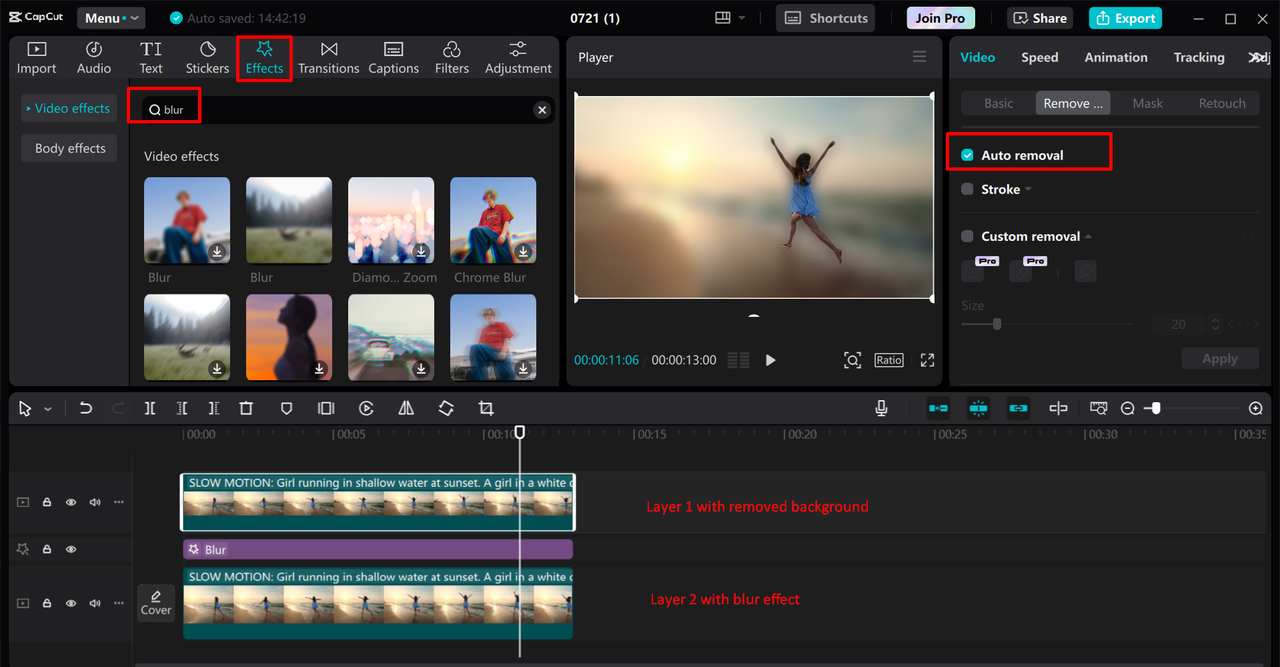Open the Stickers tab
The width and height of the screenshot is (1280, 667).
(x=207, y=58)
